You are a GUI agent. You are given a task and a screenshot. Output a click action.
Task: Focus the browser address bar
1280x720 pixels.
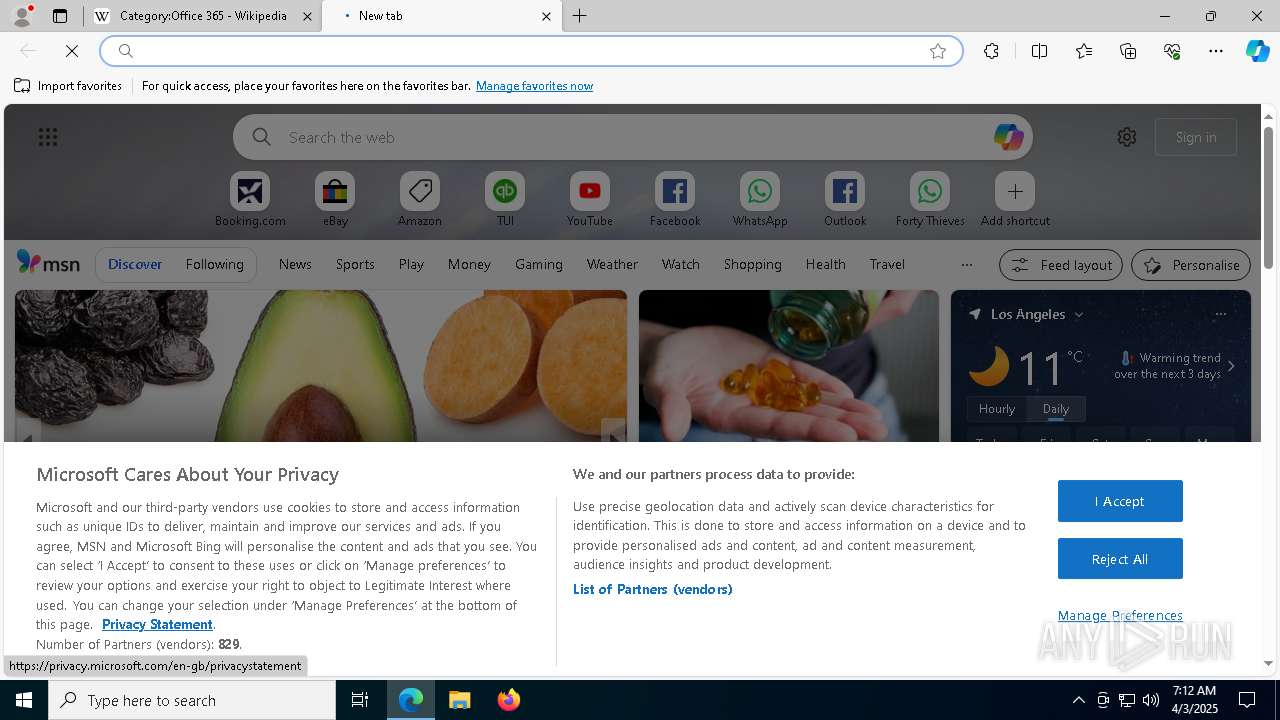(530, 51)
